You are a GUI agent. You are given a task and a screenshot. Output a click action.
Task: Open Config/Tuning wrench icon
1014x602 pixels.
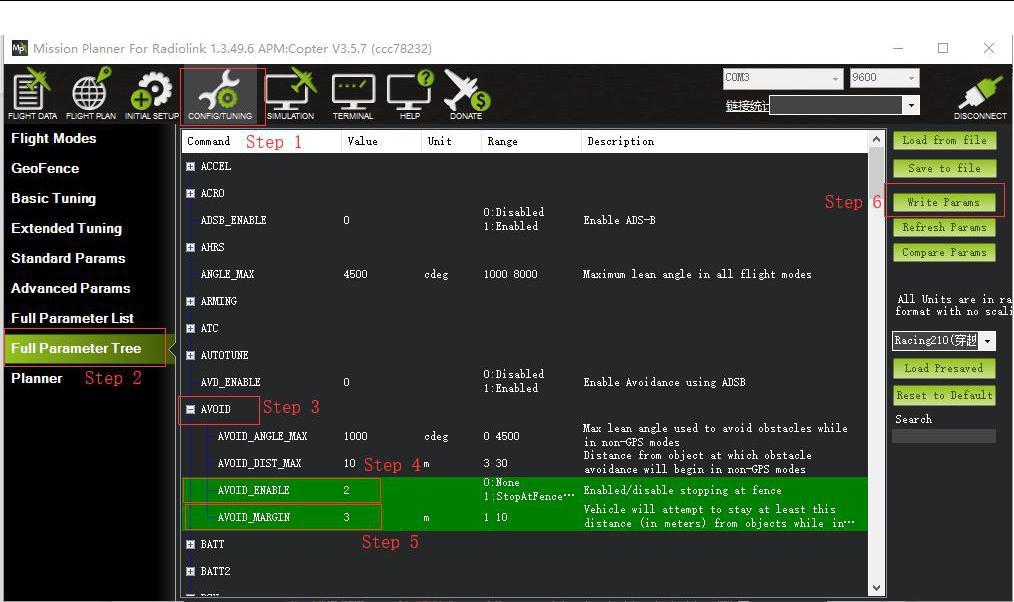[x=220, y=94]
